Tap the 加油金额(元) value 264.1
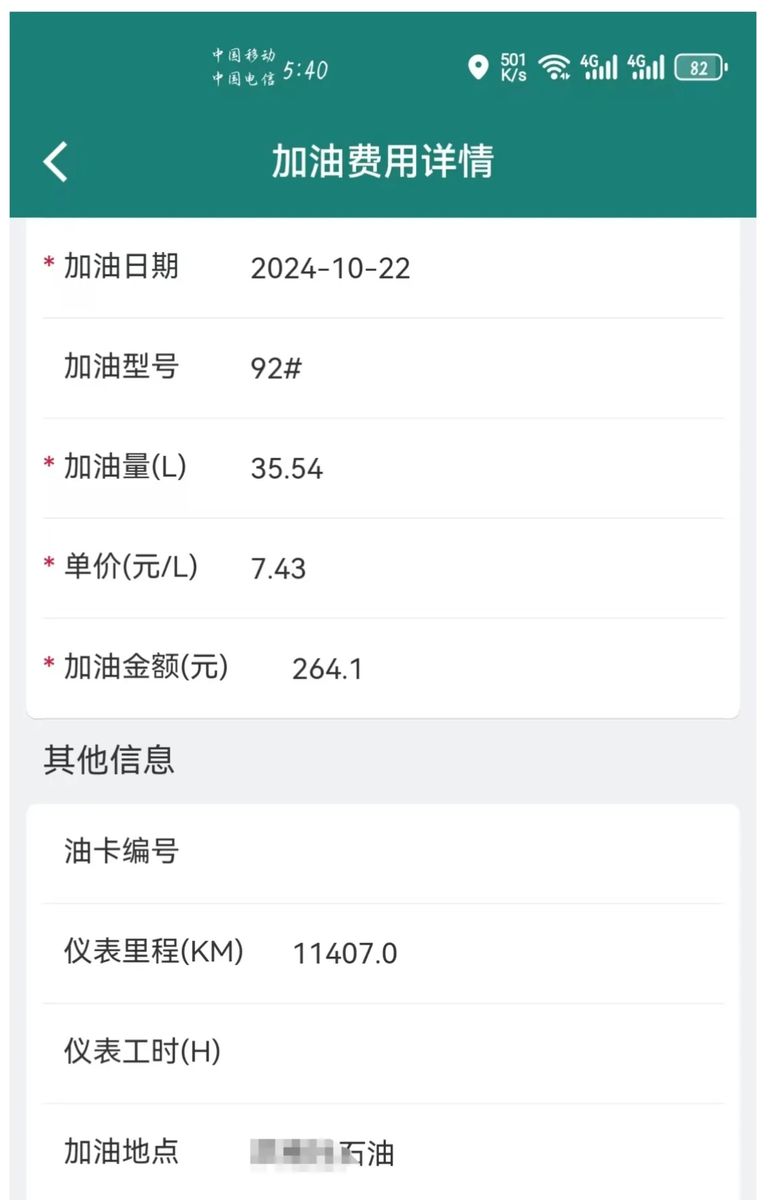Screen dimensions: 775x1200 pos(327,669)
